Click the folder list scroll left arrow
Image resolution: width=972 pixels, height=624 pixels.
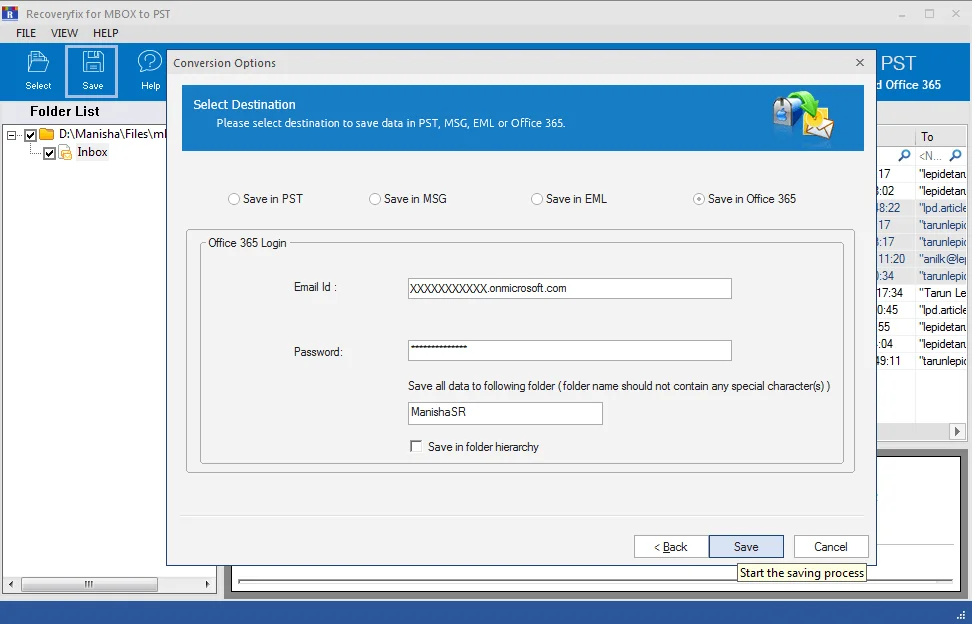[11, 584]
